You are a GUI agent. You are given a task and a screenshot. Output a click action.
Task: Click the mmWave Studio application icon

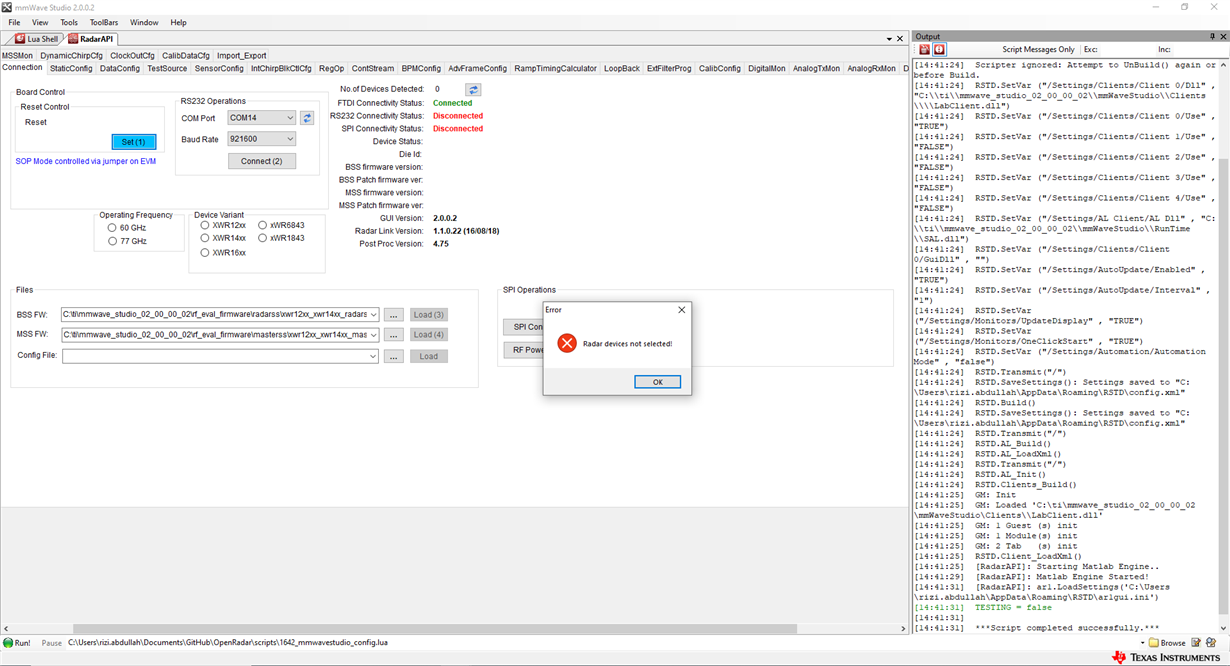pos(7,7)
